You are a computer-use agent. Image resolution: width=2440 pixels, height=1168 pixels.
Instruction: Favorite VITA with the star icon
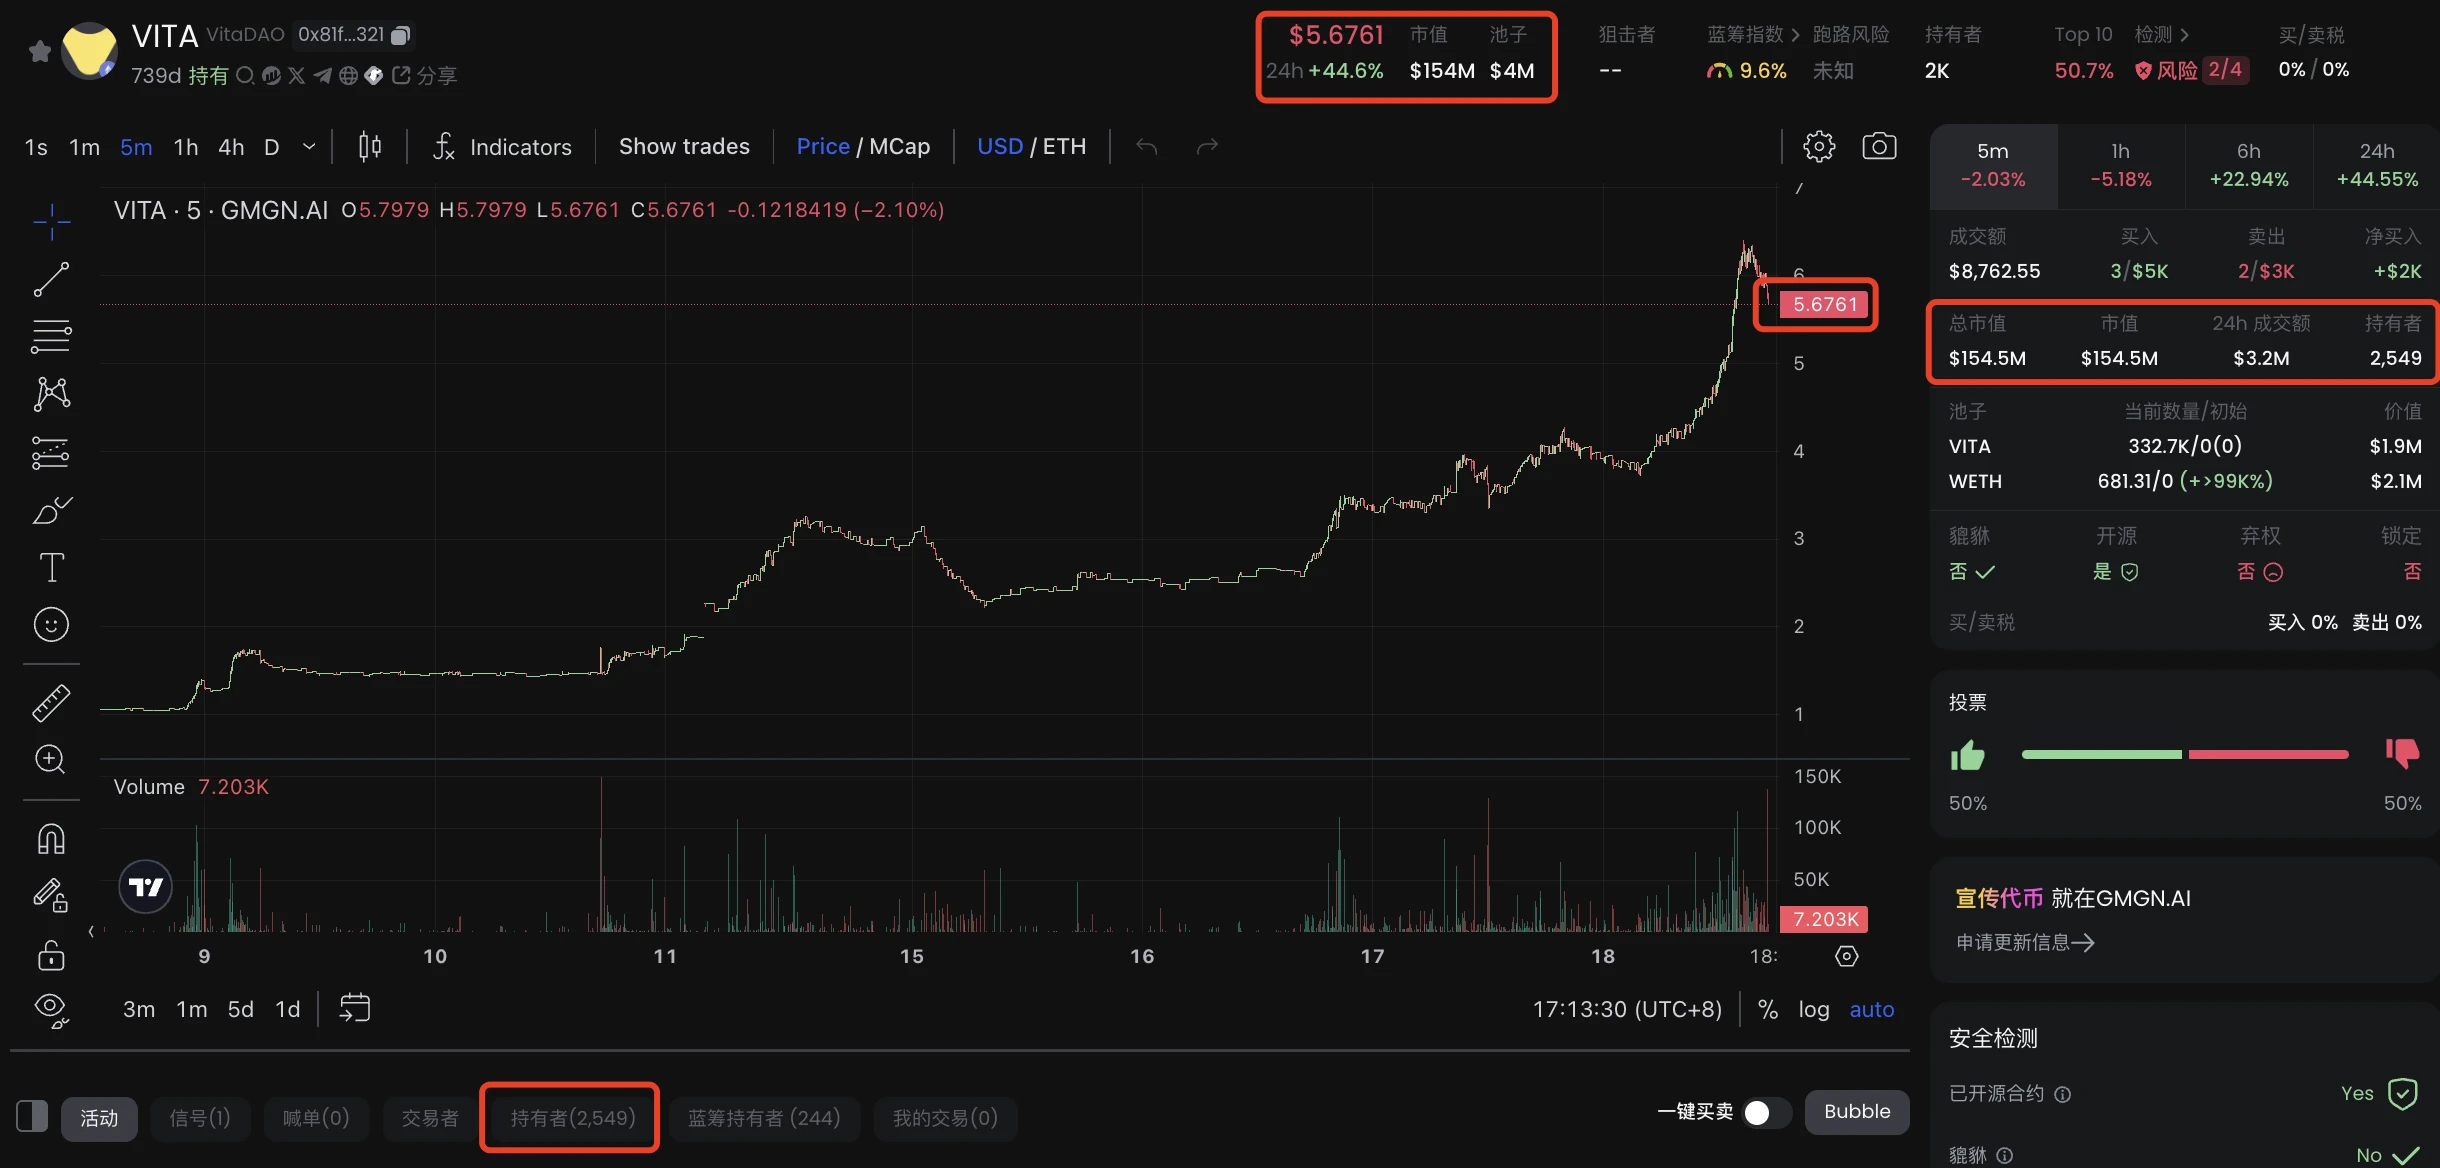click(x=40, y=51)
